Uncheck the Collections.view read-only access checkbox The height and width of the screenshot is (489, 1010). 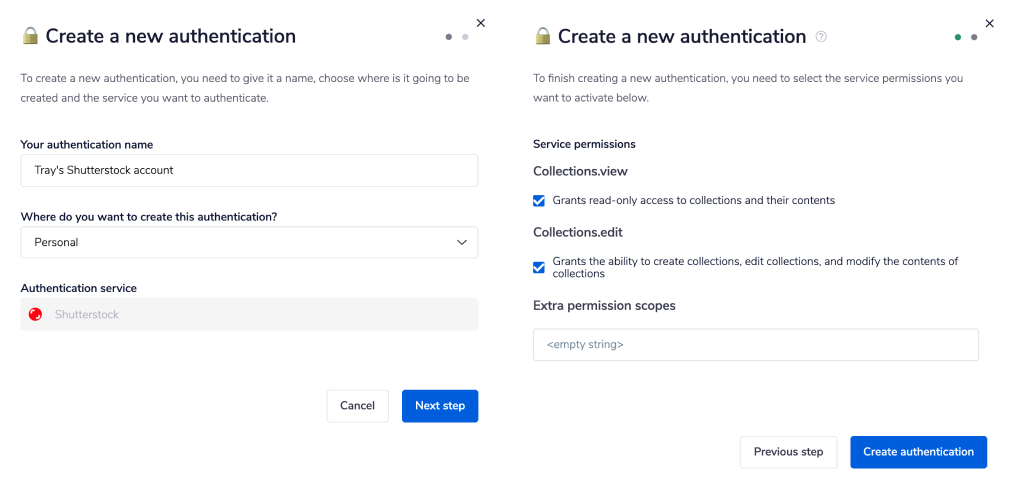[540, 201]
